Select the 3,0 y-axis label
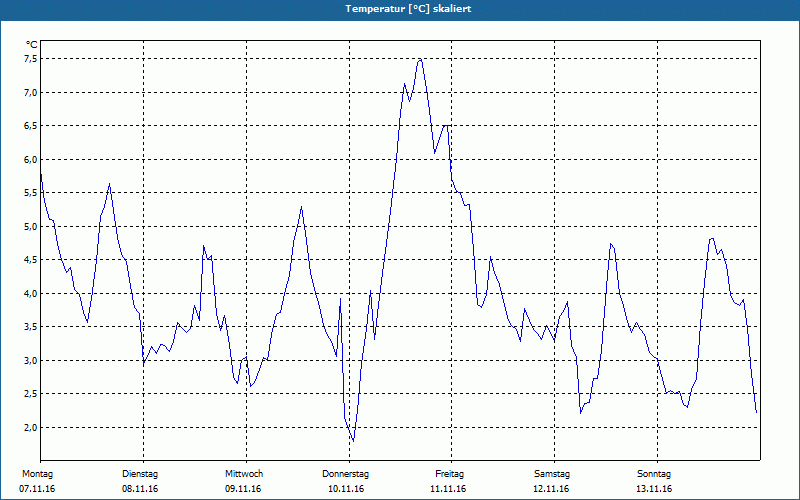Screen dimensions: 800x500 pos(30,360)
